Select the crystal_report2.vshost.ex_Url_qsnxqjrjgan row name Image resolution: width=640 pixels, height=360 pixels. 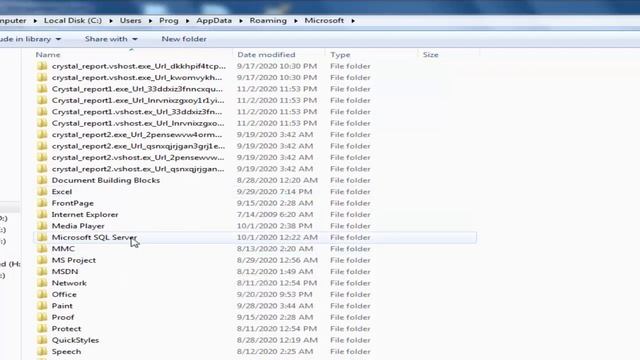(138, 169)
